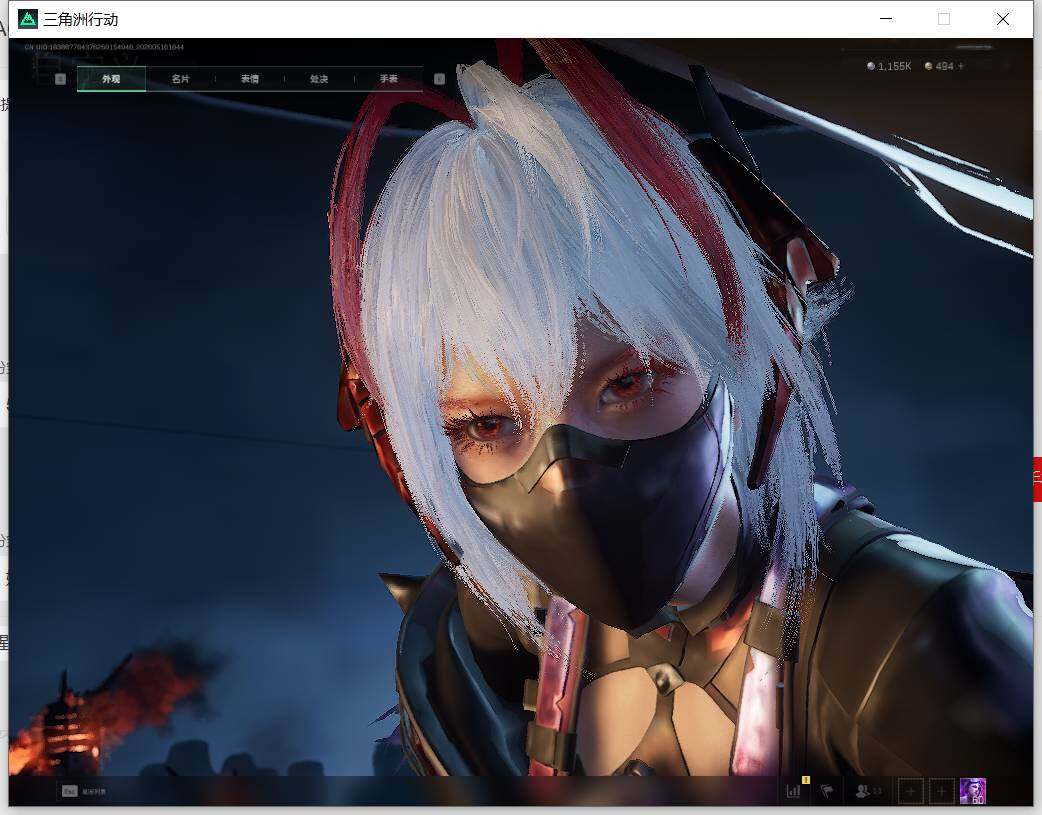Switch to the 名片 tab
This screenshot has height=815, width=1042.
[x=180, y=78]
